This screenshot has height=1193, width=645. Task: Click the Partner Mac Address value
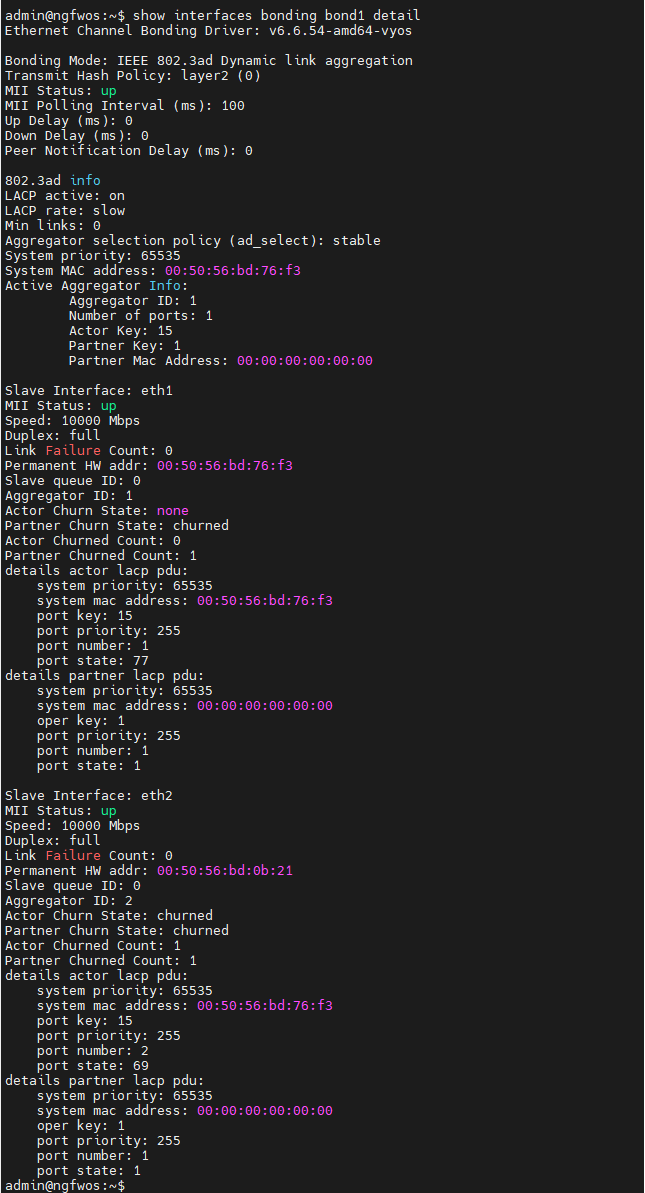tap(304, 360)
